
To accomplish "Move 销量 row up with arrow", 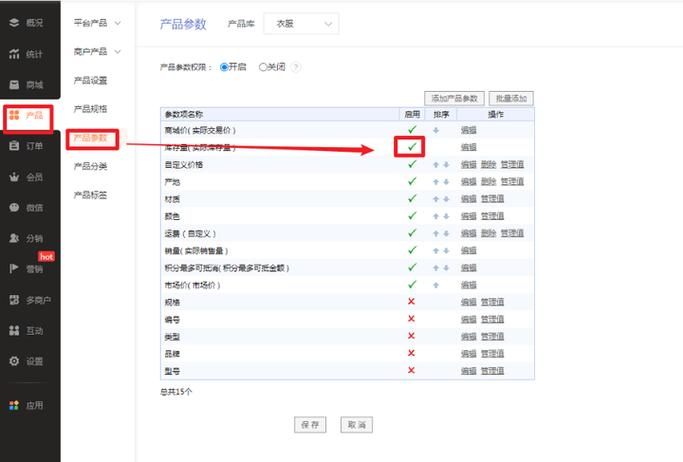I will (x=436, y=250).
